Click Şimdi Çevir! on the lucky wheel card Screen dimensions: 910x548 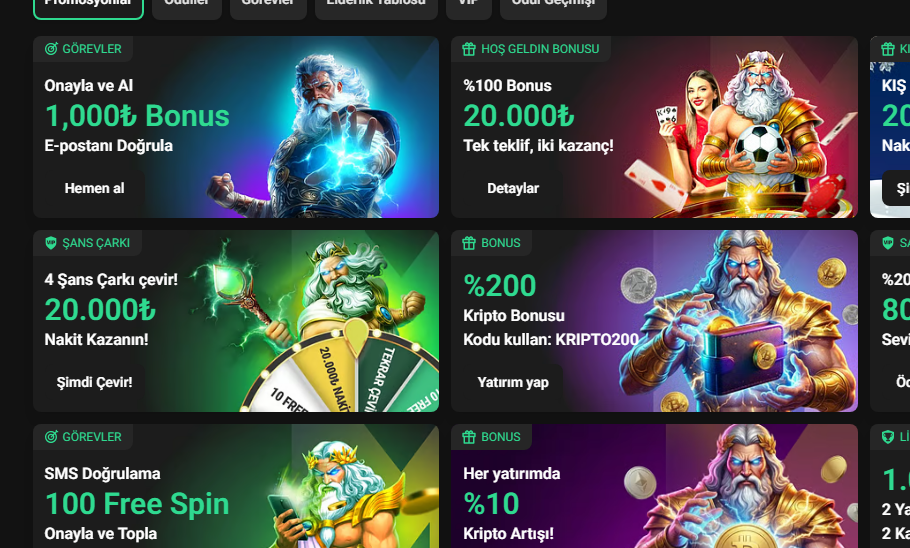click(x=94, y=382)
